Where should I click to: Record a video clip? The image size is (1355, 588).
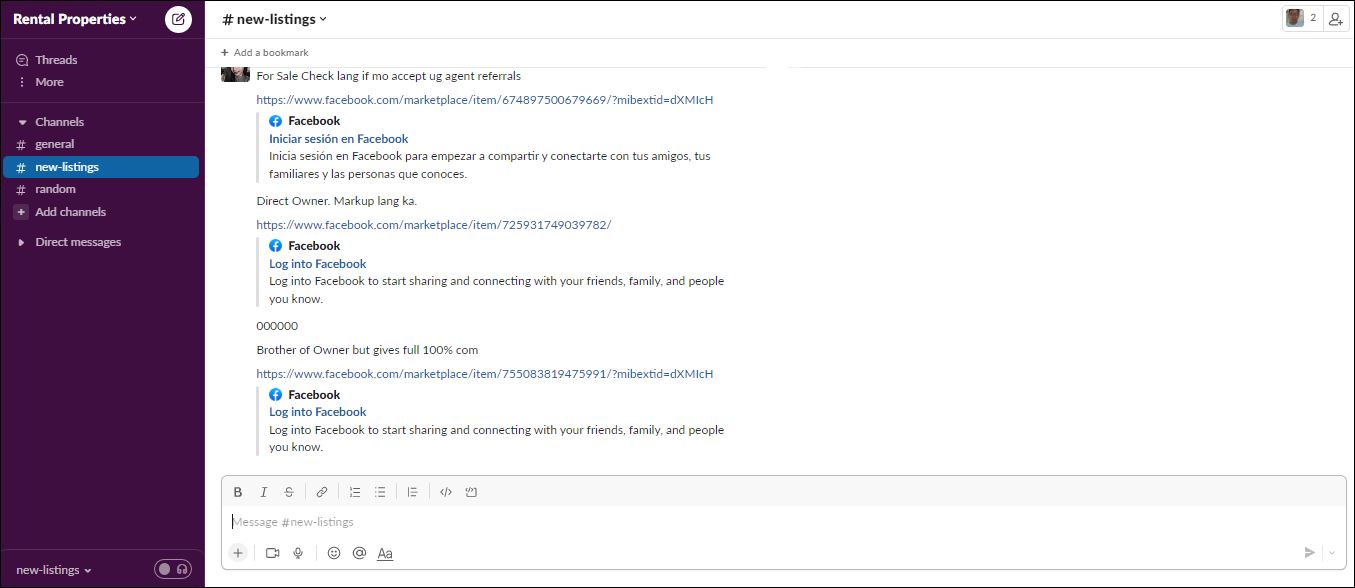click(x=272, y=553)
